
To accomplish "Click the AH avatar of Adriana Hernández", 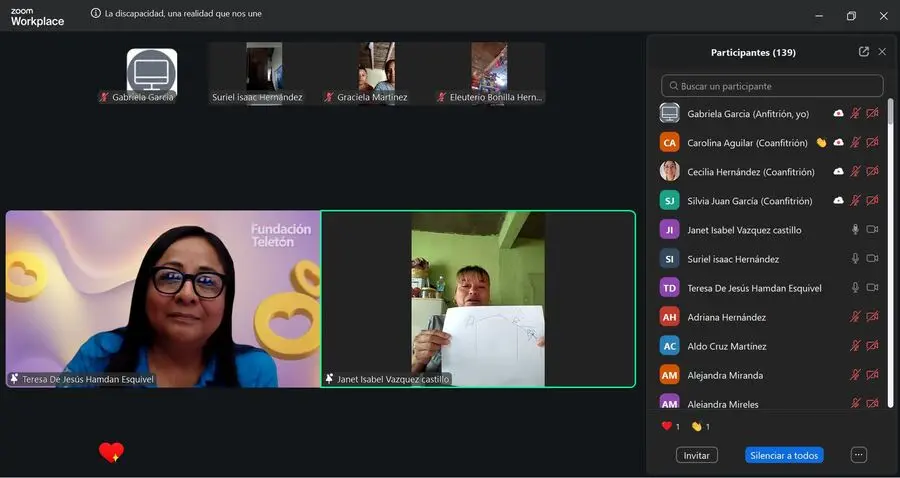I will pyautogui.click(x=669, y=317).
